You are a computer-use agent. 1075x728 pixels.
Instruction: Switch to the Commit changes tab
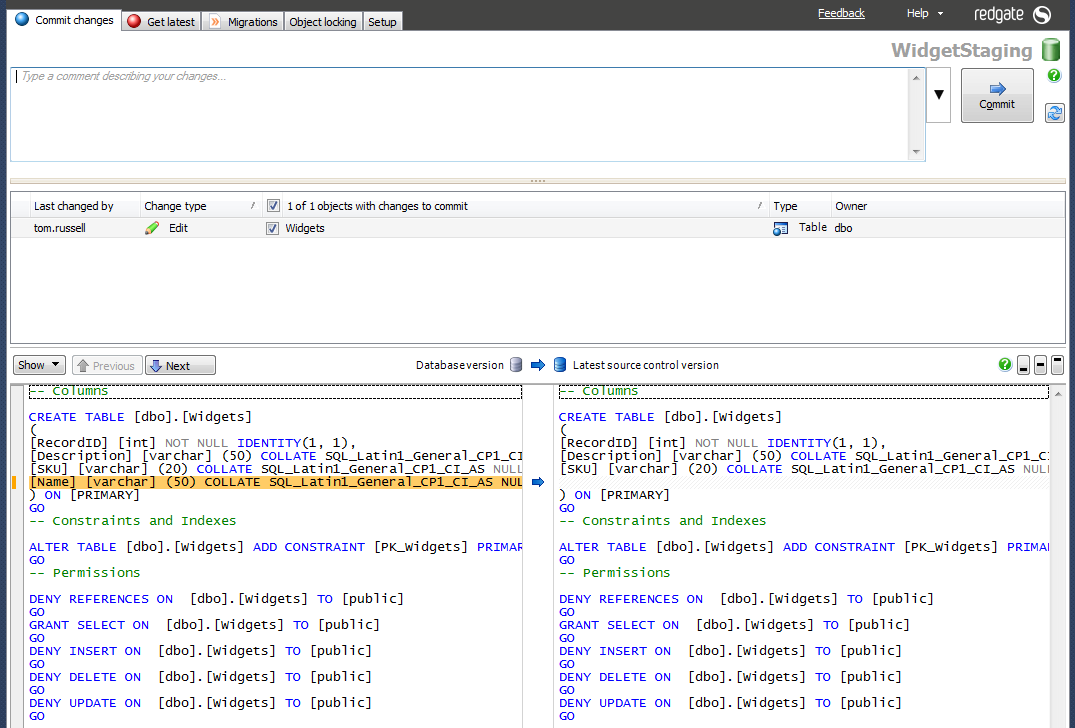[x=64, y=20]
